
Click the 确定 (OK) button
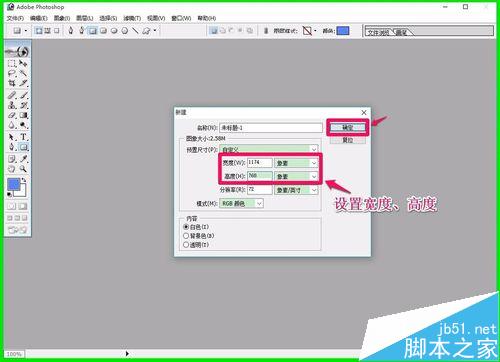[348, 127]
